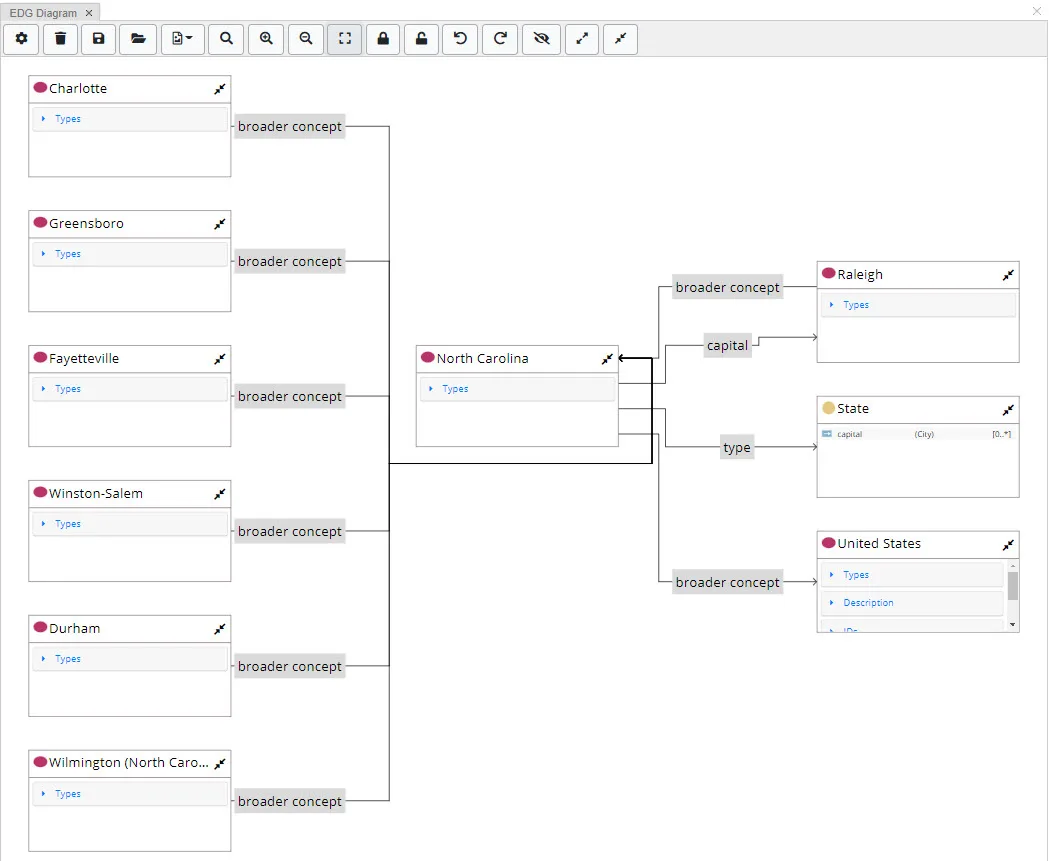
Task: Save the diagram using the floppy disk icon
Action: (x=98, y=39)
